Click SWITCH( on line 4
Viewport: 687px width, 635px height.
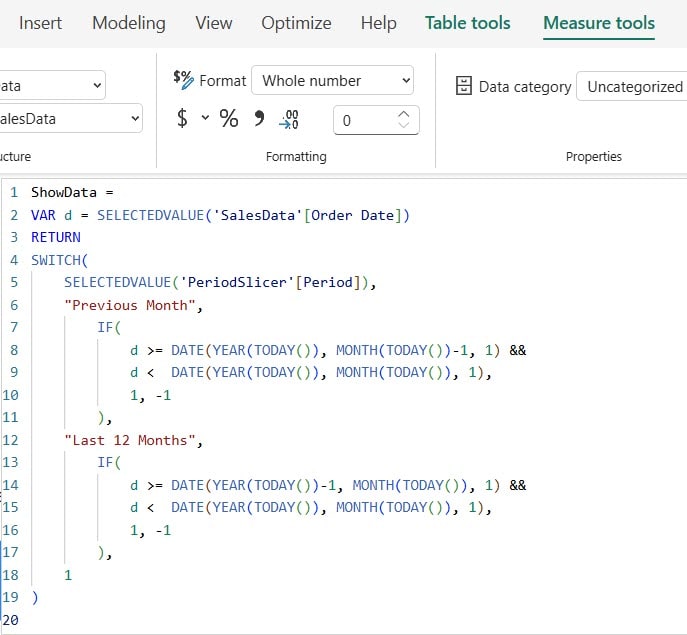point(60,260)
